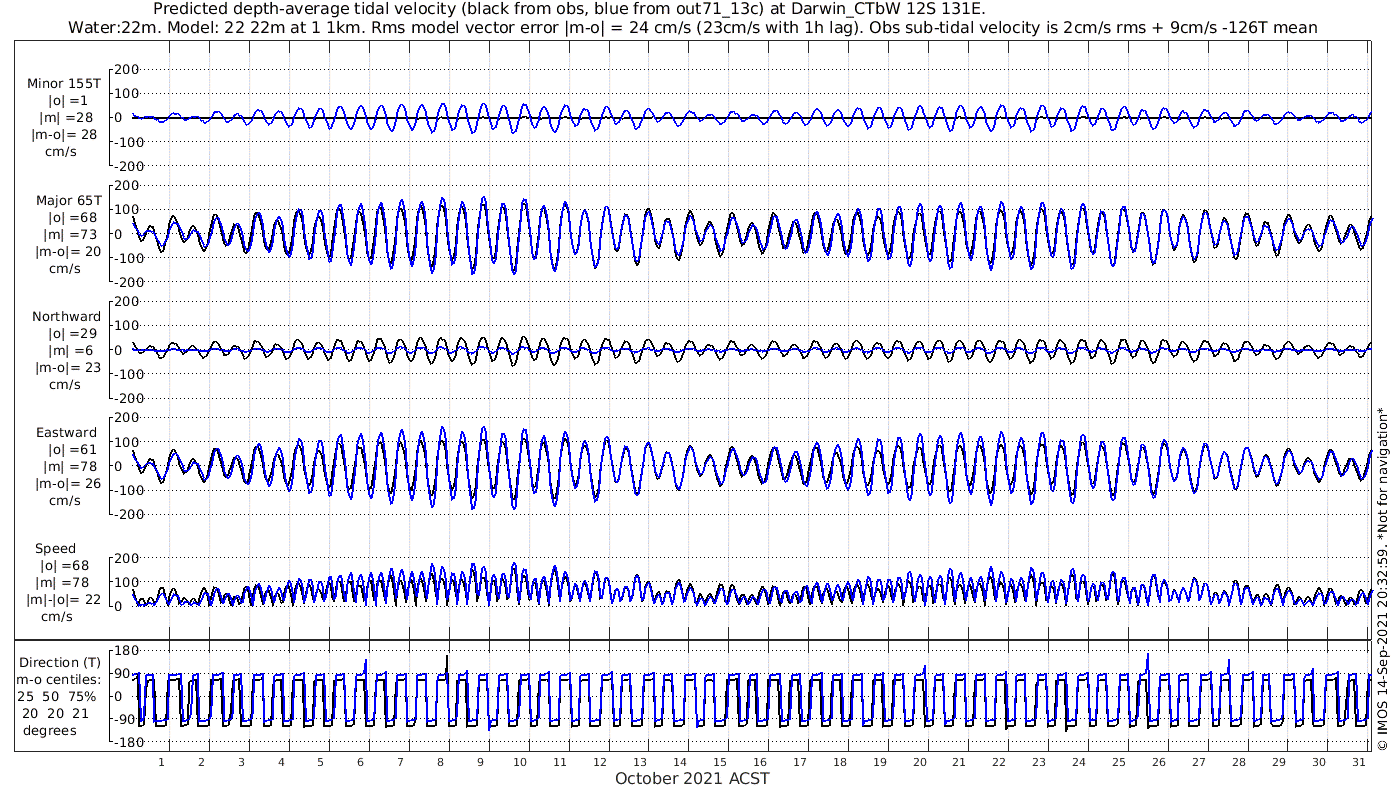Click the 180 tick label of the Direction axis

click(x=125, y=650)
